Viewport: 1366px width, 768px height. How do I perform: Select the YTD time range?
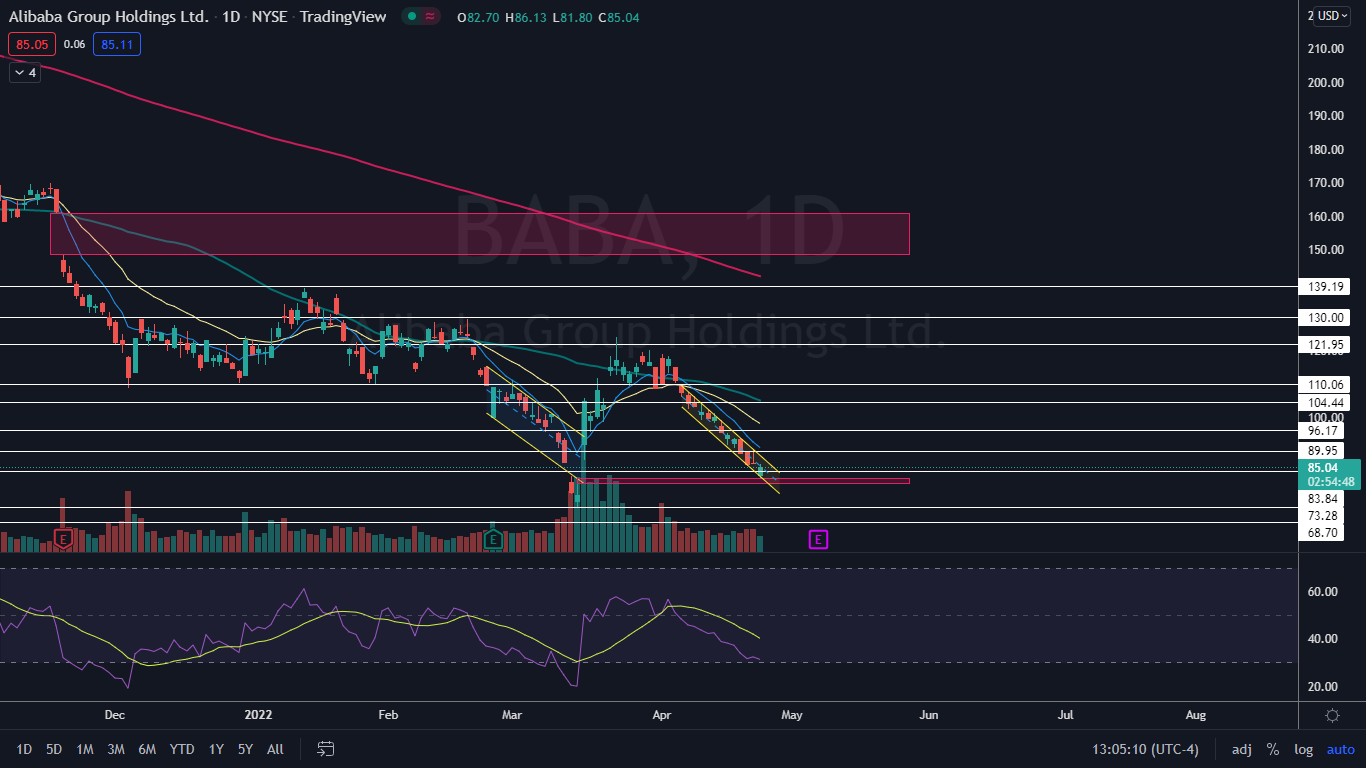point(182,749)
